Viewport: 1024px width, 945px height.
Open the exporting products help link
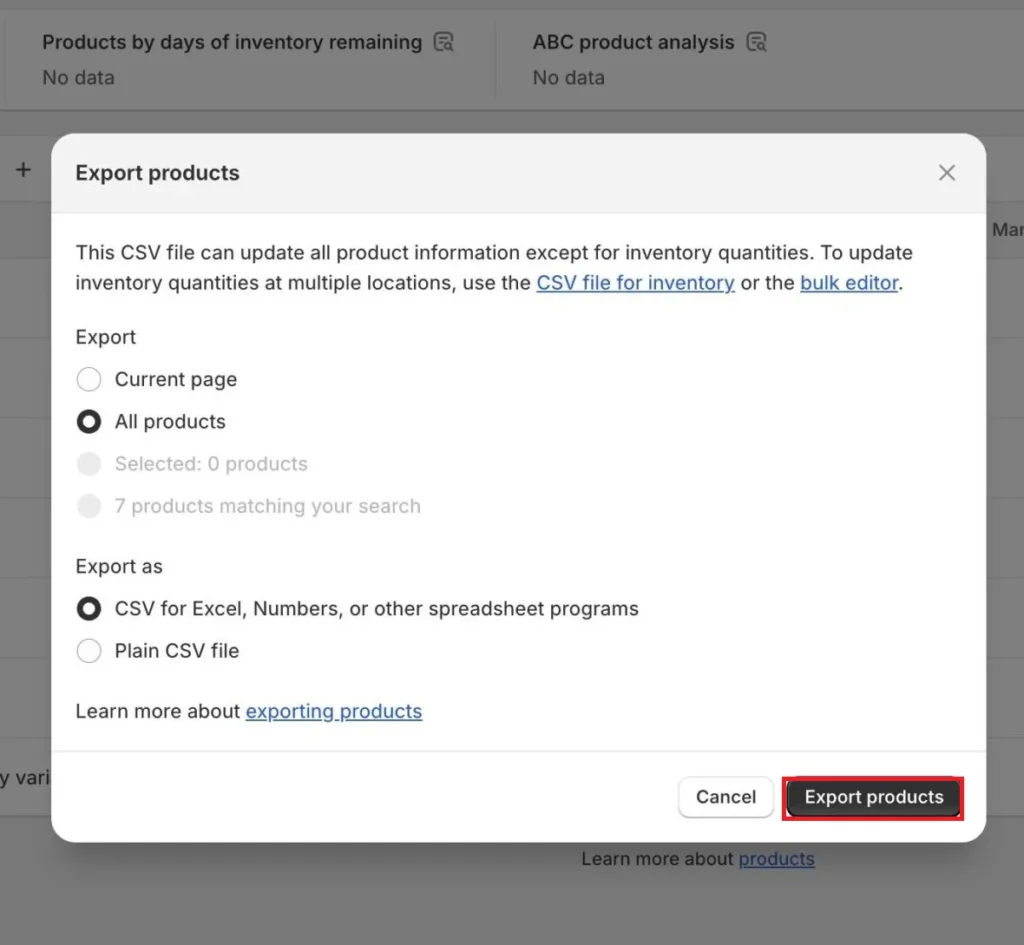pyautogui.click(x=333, y=712)
